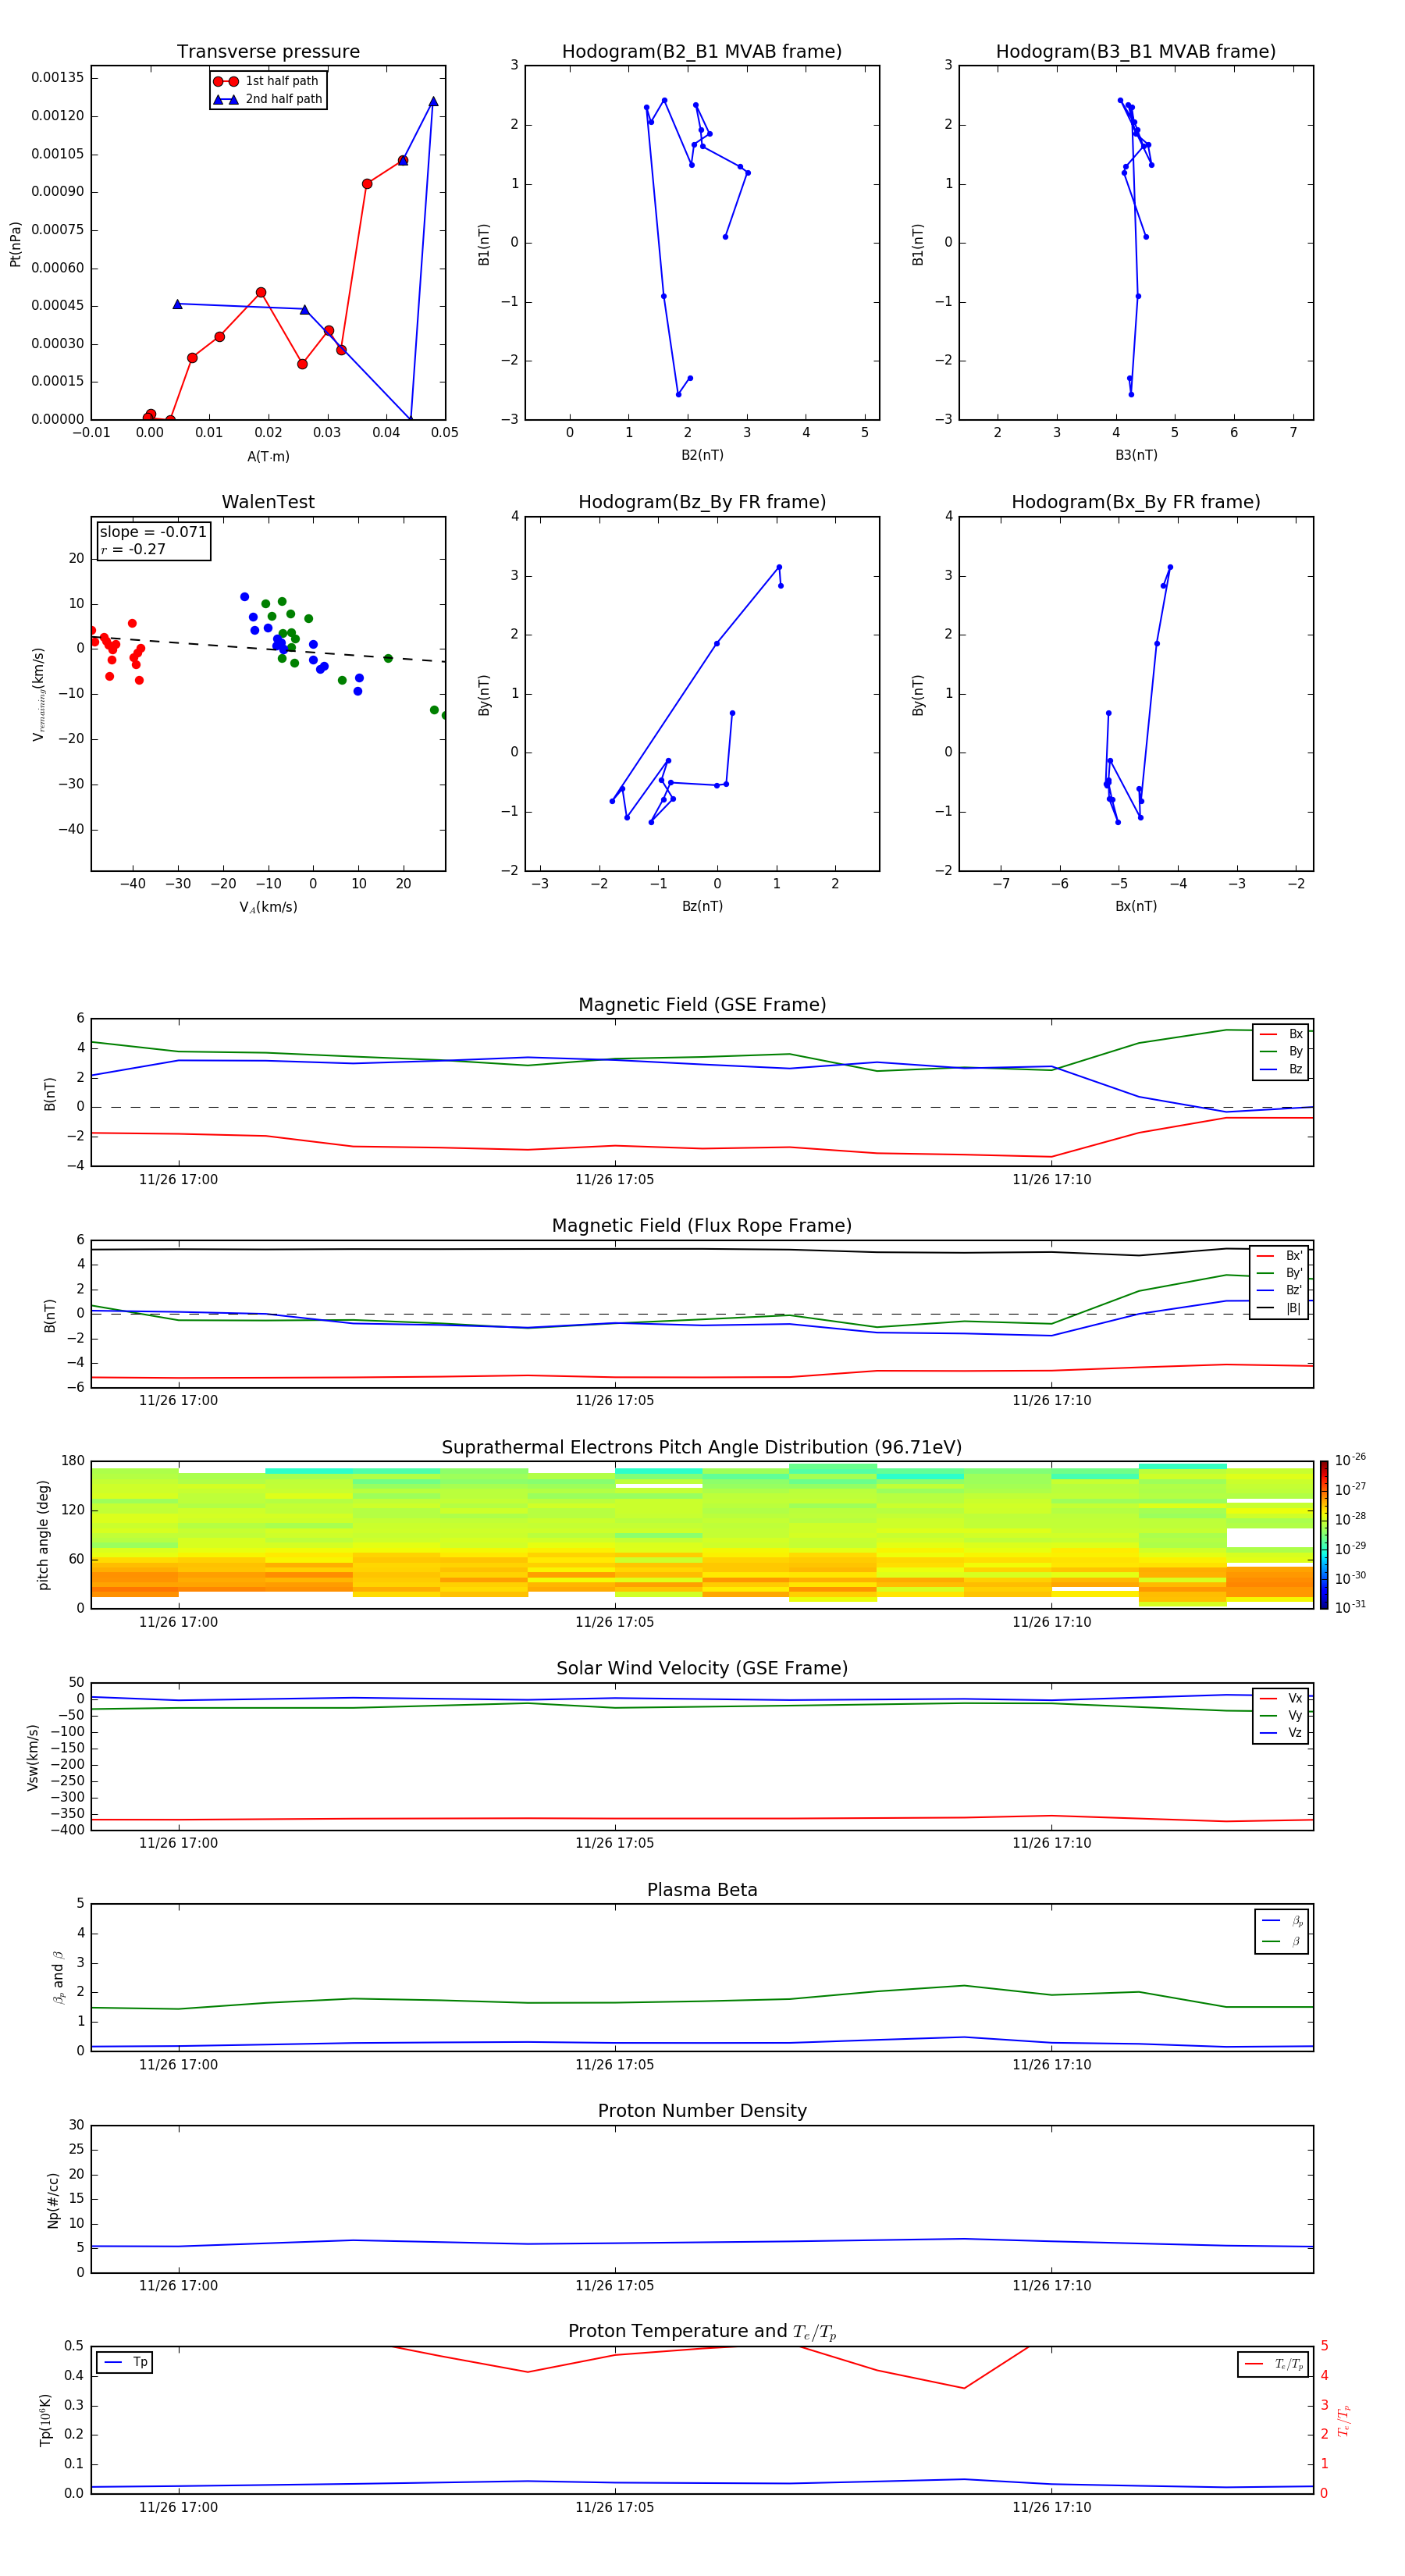This screenshot has width=1405, height=2576.
Task: Click the 'Pt(nPa)' y-axis label
Action: pos(15,243)
